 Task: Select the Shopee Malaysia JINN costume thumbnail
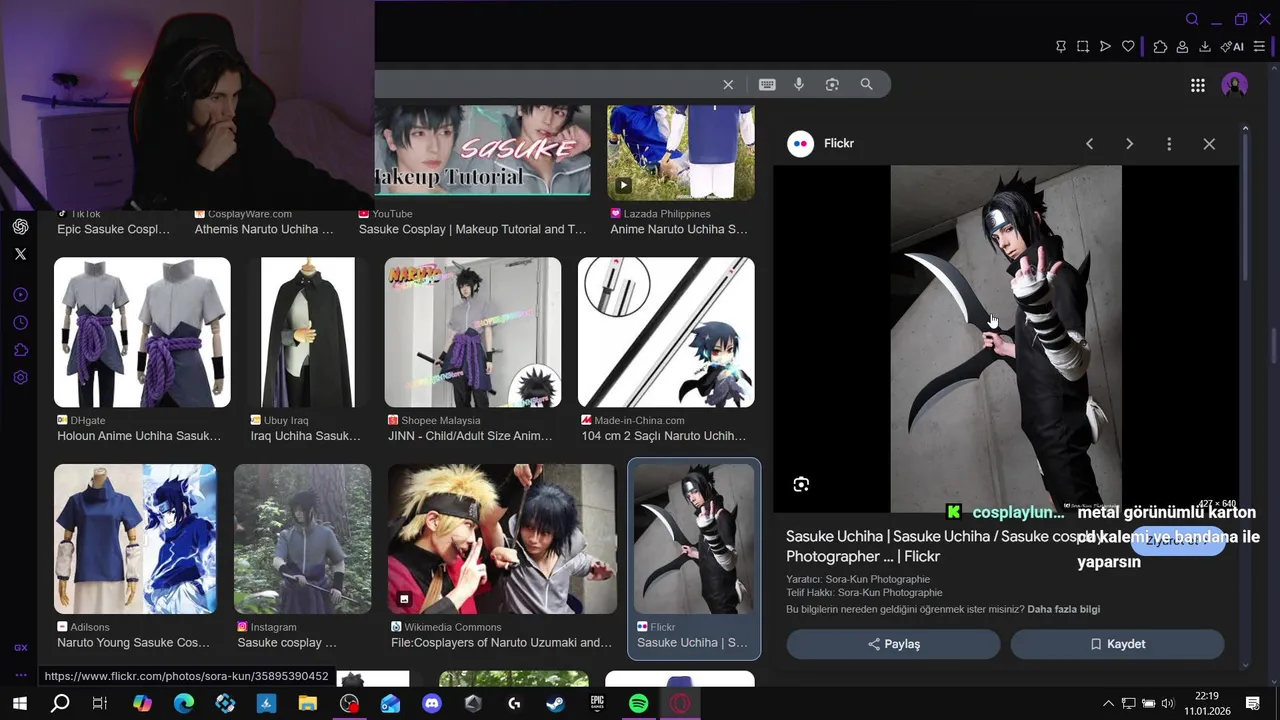click(x=473, y=332)
